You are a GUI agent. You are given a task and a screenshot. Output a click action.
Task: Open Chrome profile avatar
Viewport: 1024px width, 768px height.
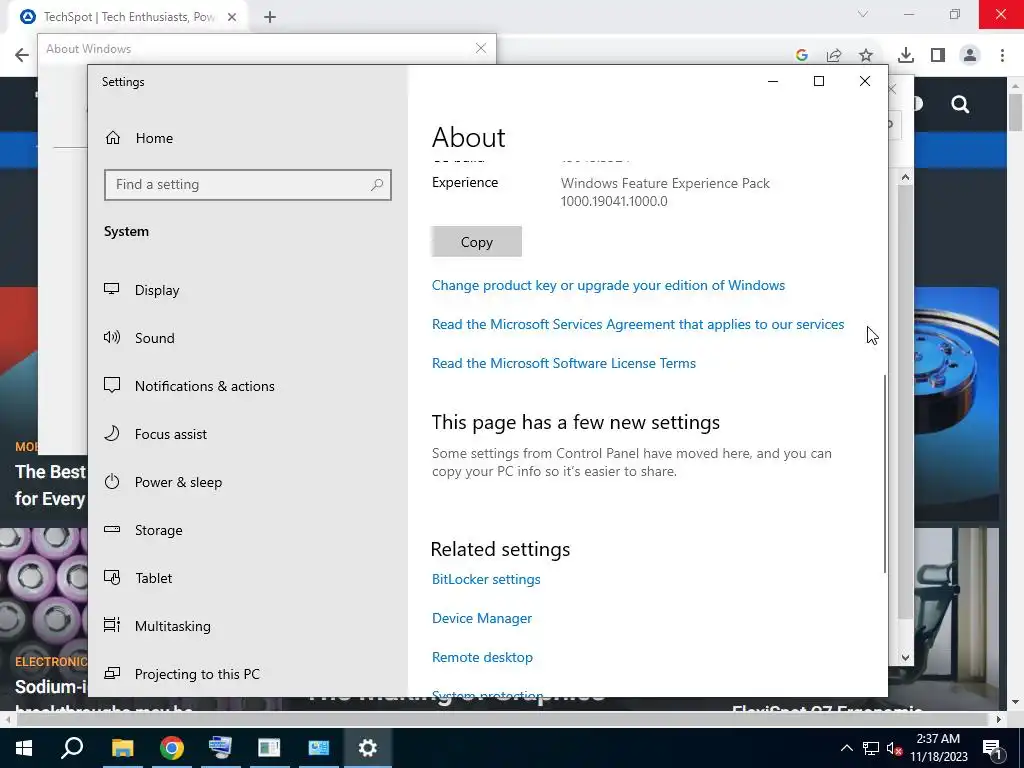(x=970, y=56)
